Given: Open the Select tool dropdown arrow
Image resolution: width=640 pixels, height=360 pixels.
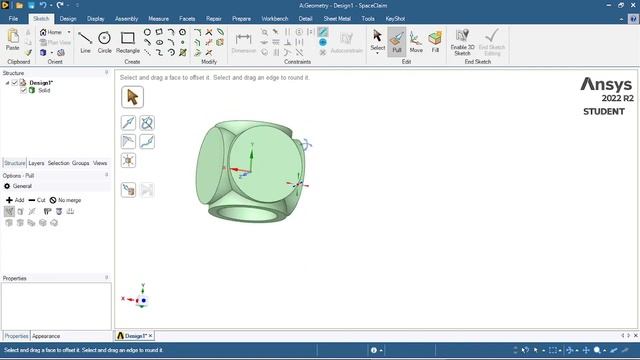Looking at the screenshot, I should [x=378, y=53].
